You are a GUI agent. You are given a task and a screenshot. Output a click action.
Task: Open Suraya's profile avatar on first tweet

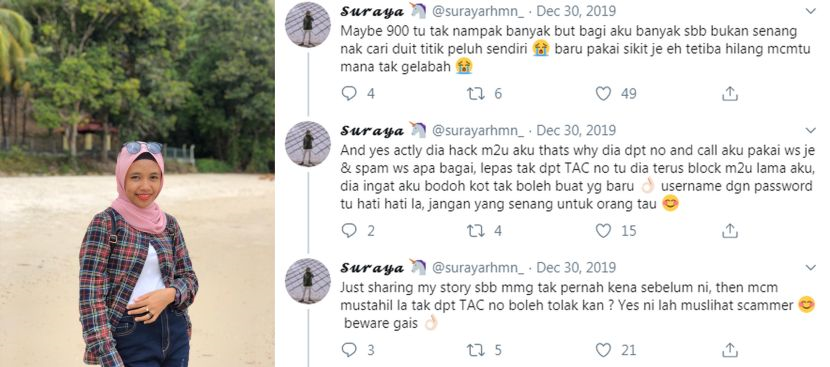click(308, 24)
